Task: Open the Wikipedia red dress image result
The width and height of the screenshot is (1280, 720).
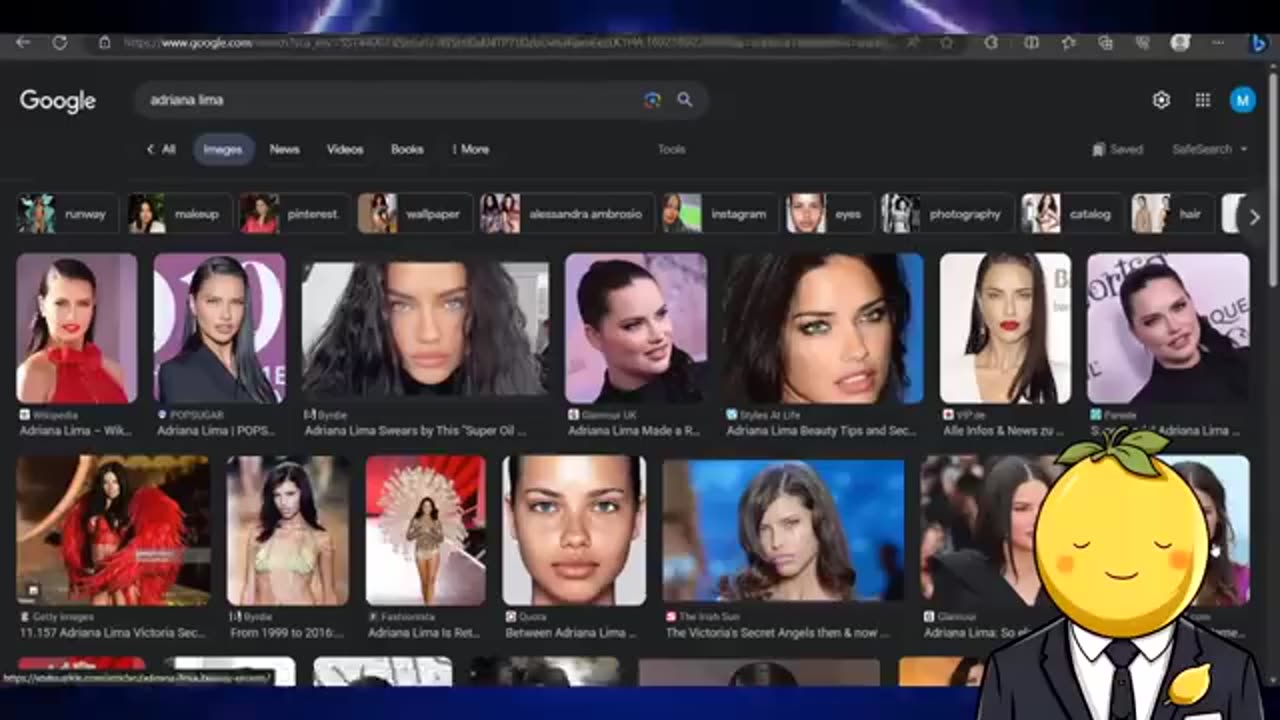Action: pyautogui.click(x=77, y=328)
